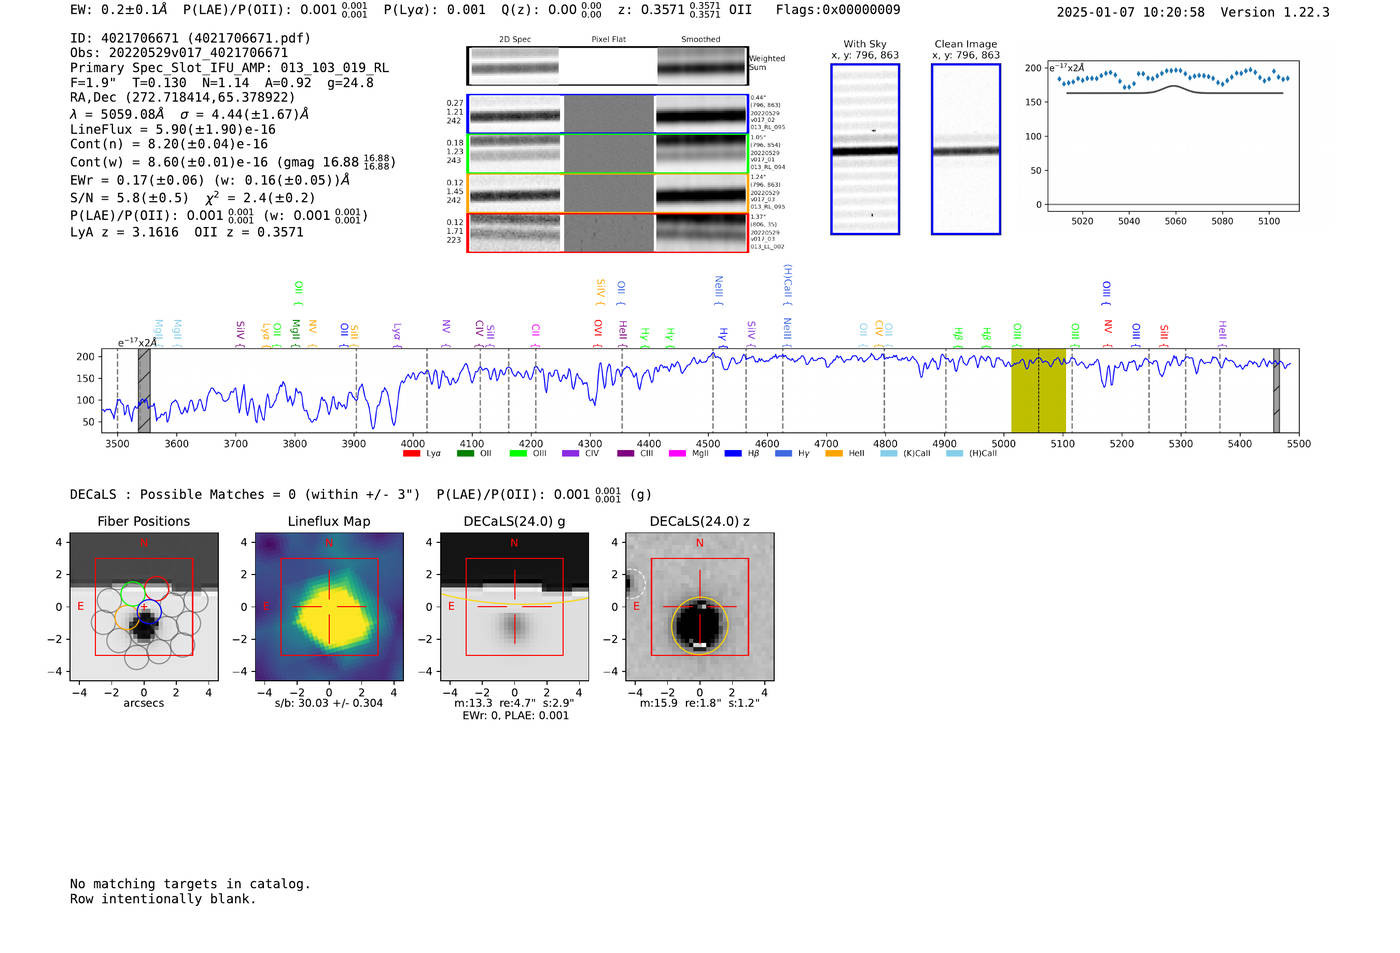
Task: Click the blue Hβ legend swatch
Action: pos(733,454)
